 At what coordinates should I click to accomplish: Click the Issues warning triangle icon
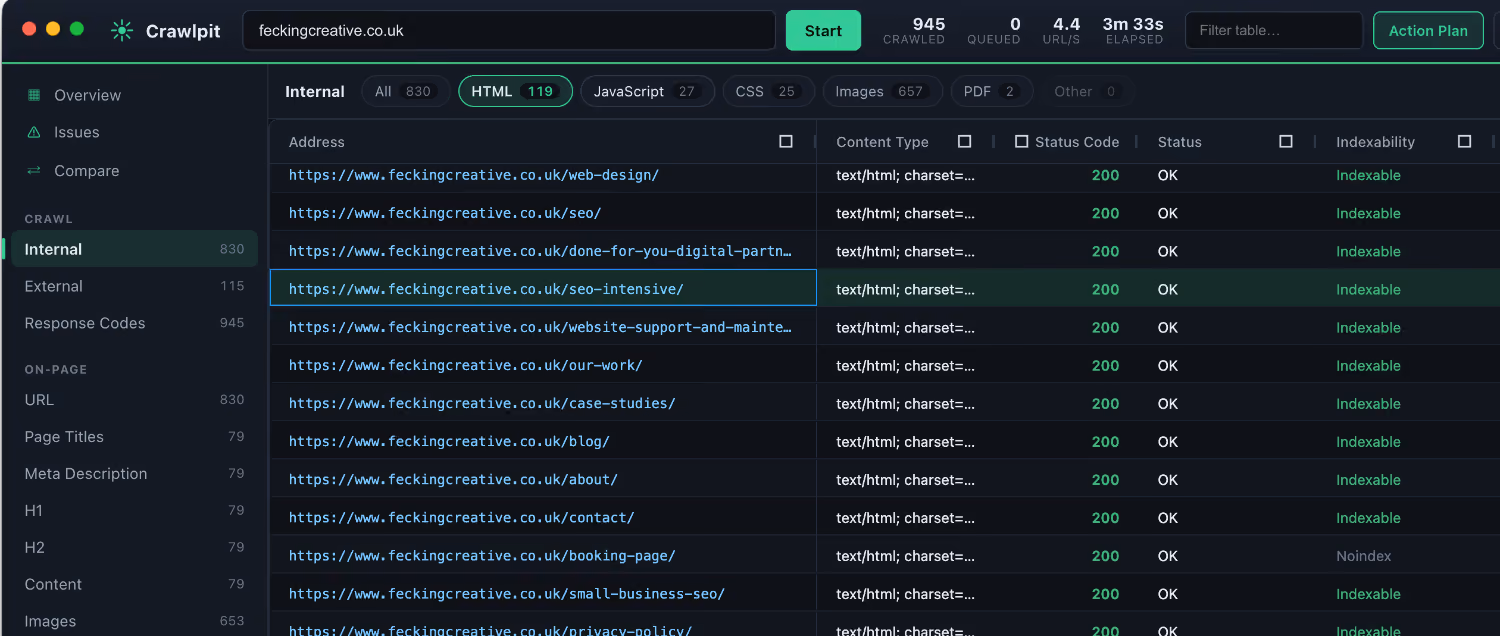(x=34, y=132)
